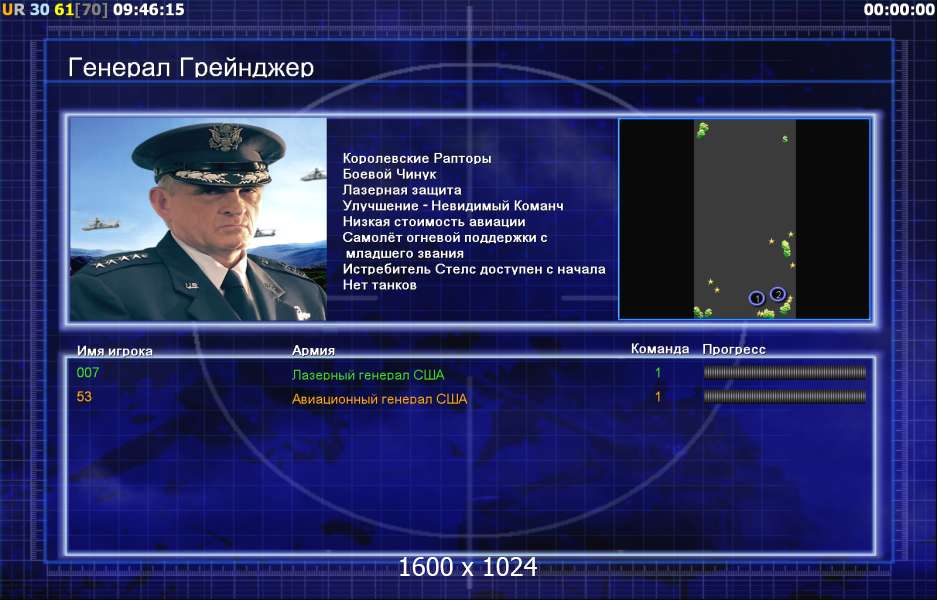
Task: Click the 09:46:15 clock readout
Action: click(x=149, y=10)
